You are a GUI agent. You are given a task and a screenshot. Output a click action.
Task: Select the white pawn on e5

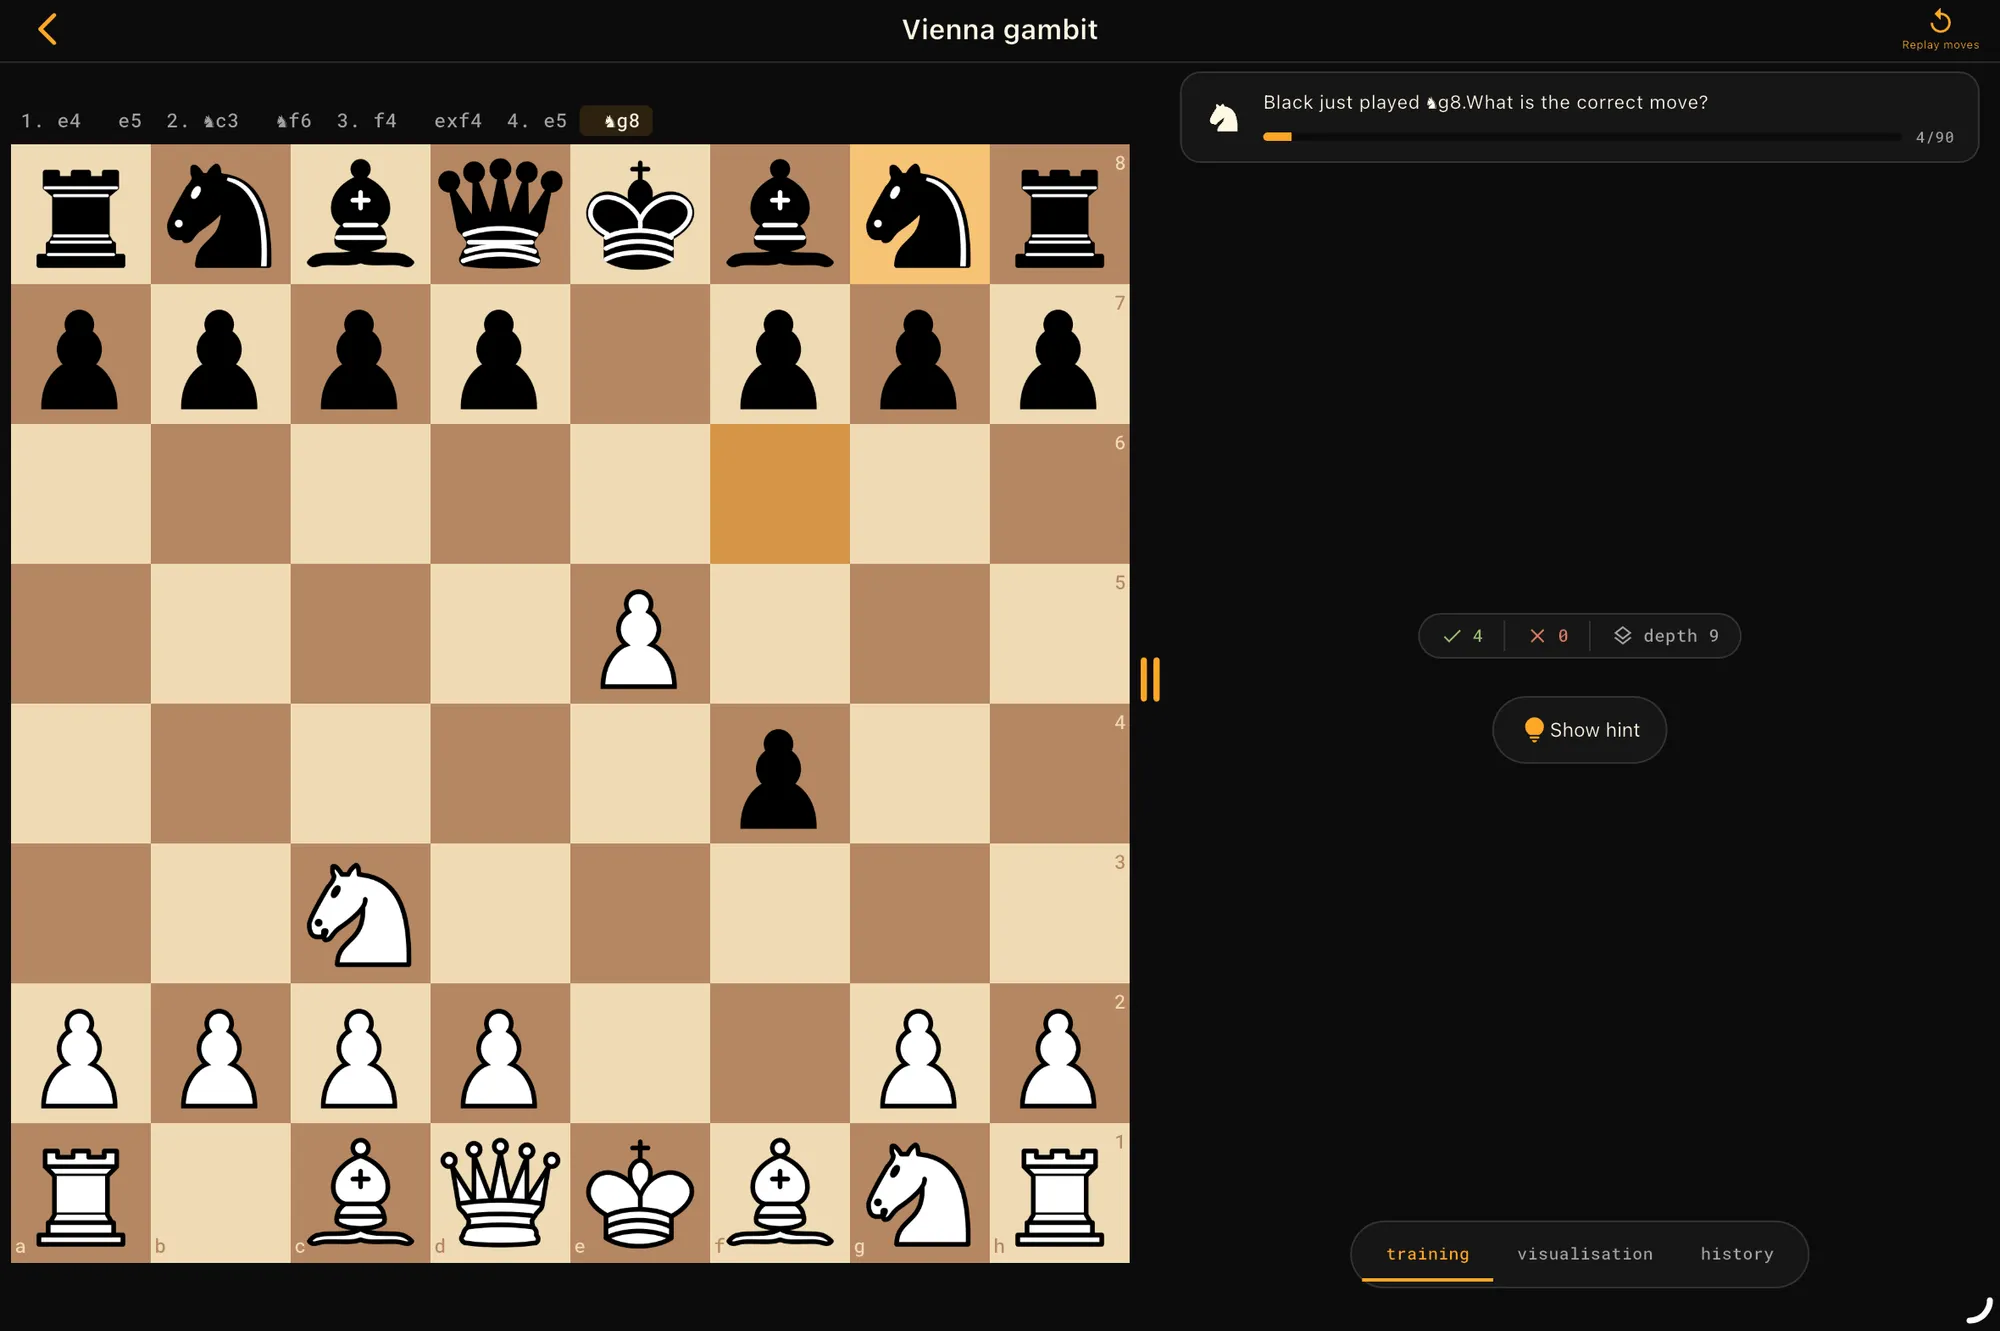tap(639, 637)
